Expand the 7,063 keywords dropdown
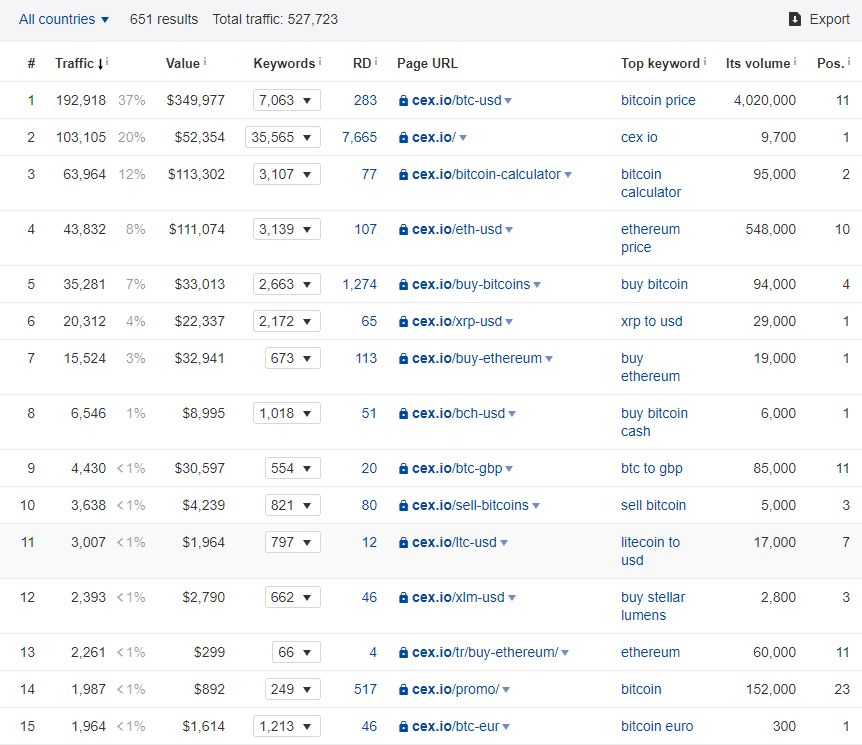862x745 pixels. [287, 100]
